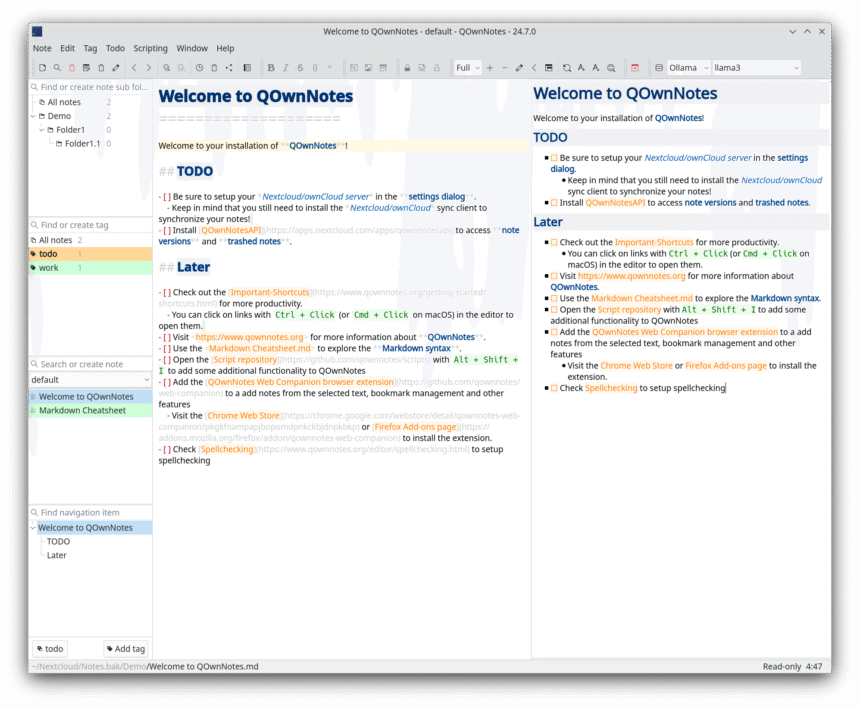
Task: Select the 'work' tag row
Action: pyautogui.click(x=90, y=268)
